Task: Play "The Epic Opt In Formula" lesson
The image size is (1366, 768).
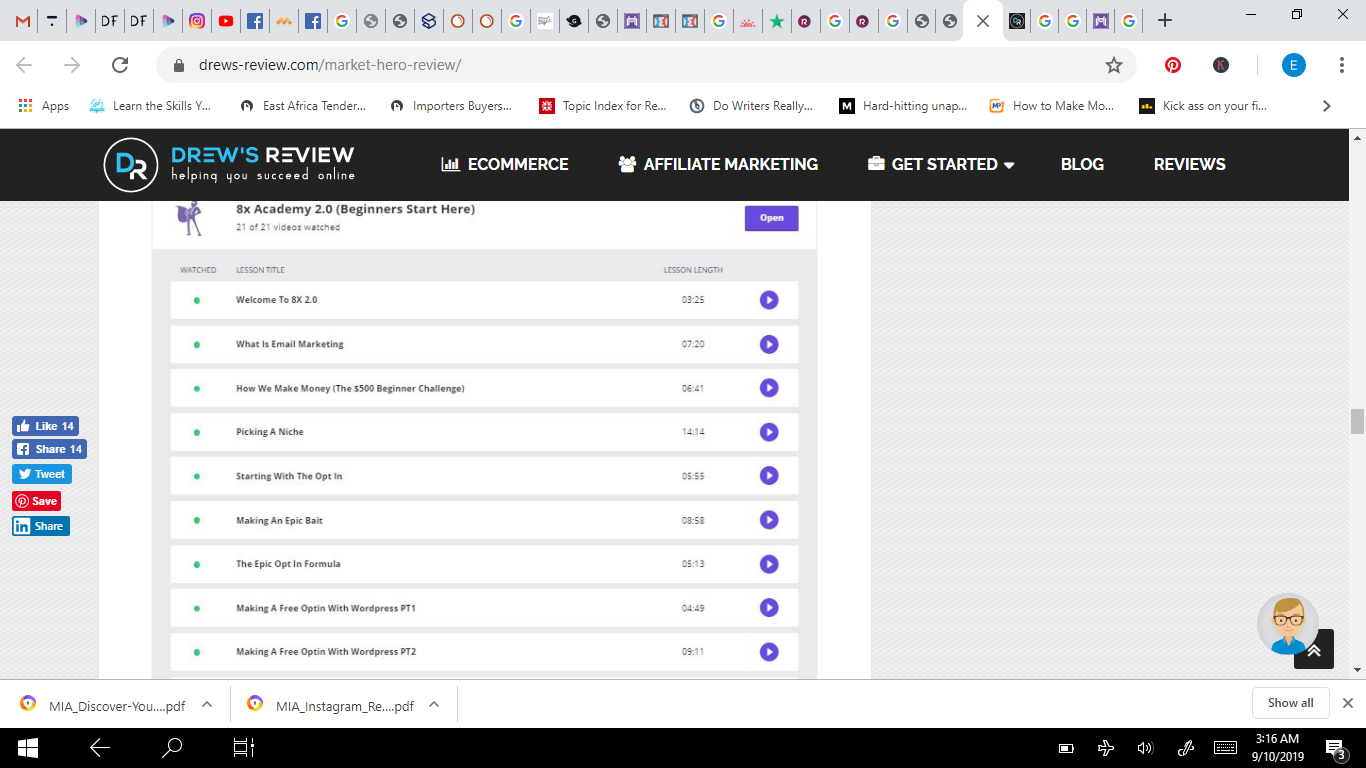Action: coord(768,564)
